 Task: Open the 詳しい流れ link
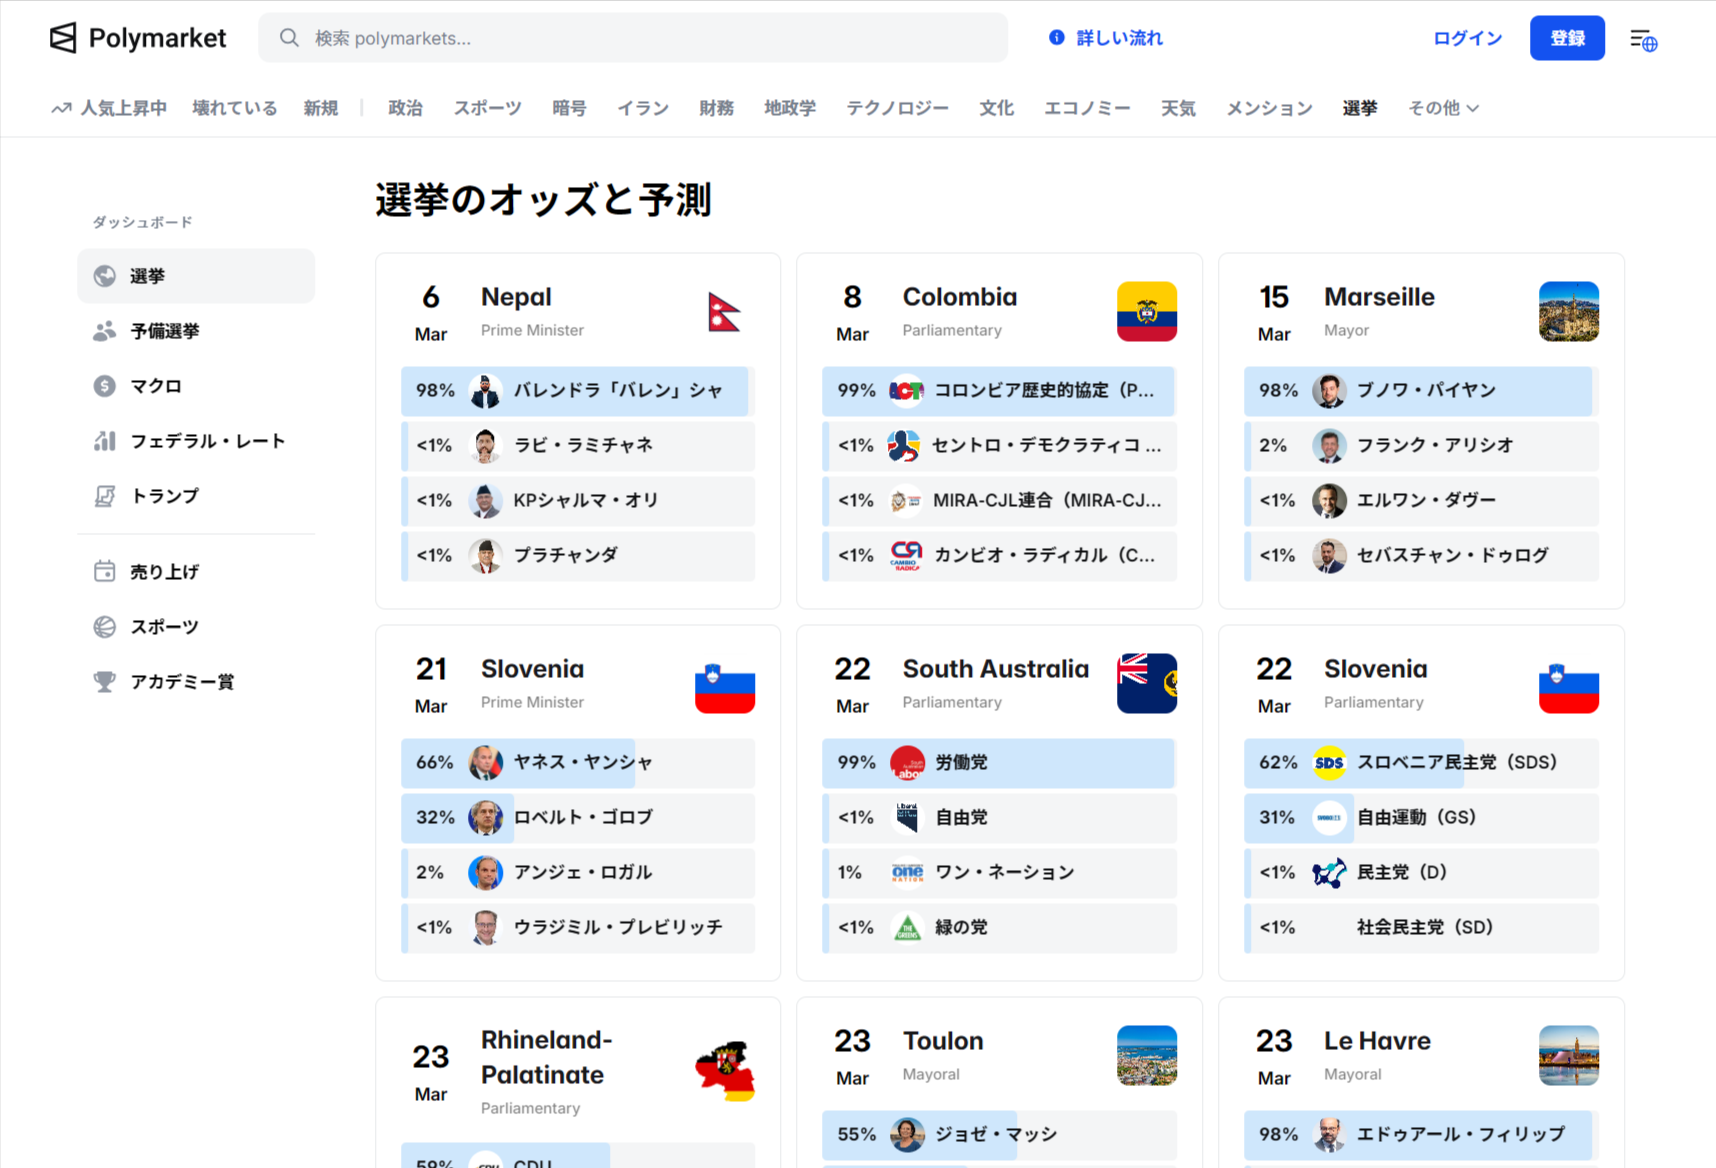[1117, 37]
